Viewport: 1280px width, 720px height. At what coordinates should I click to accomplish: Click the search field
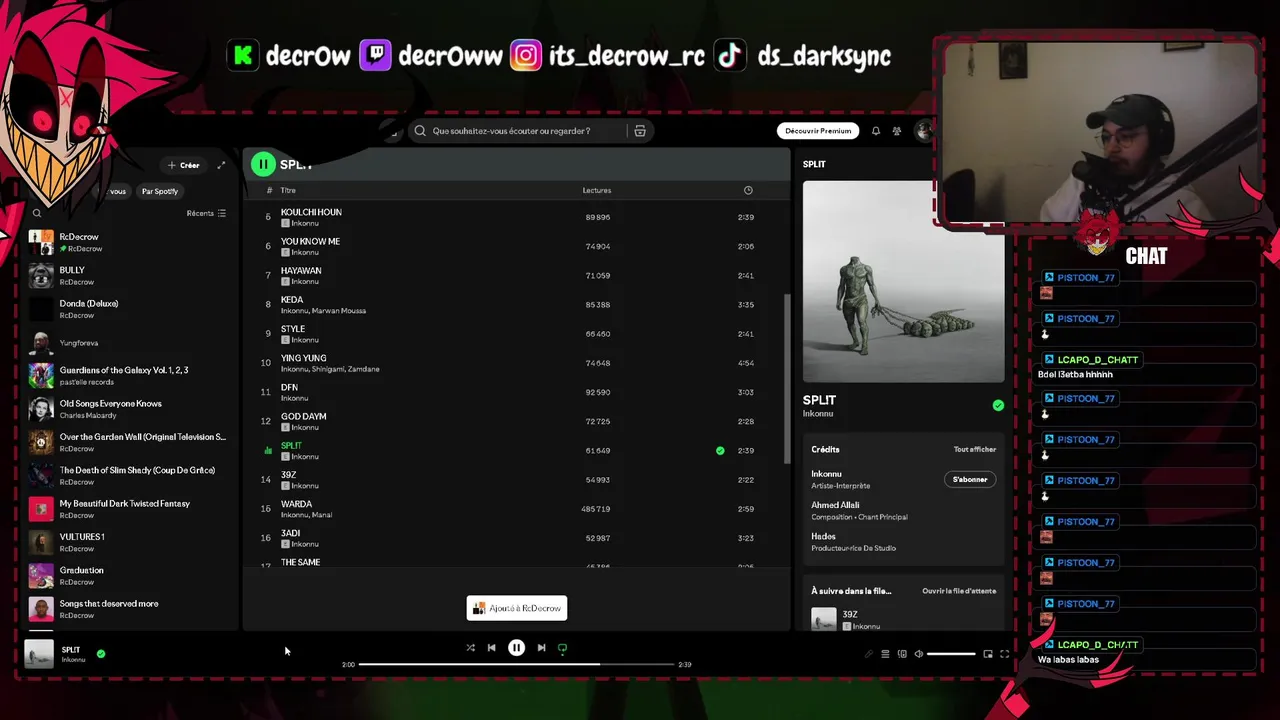(530, 131)
